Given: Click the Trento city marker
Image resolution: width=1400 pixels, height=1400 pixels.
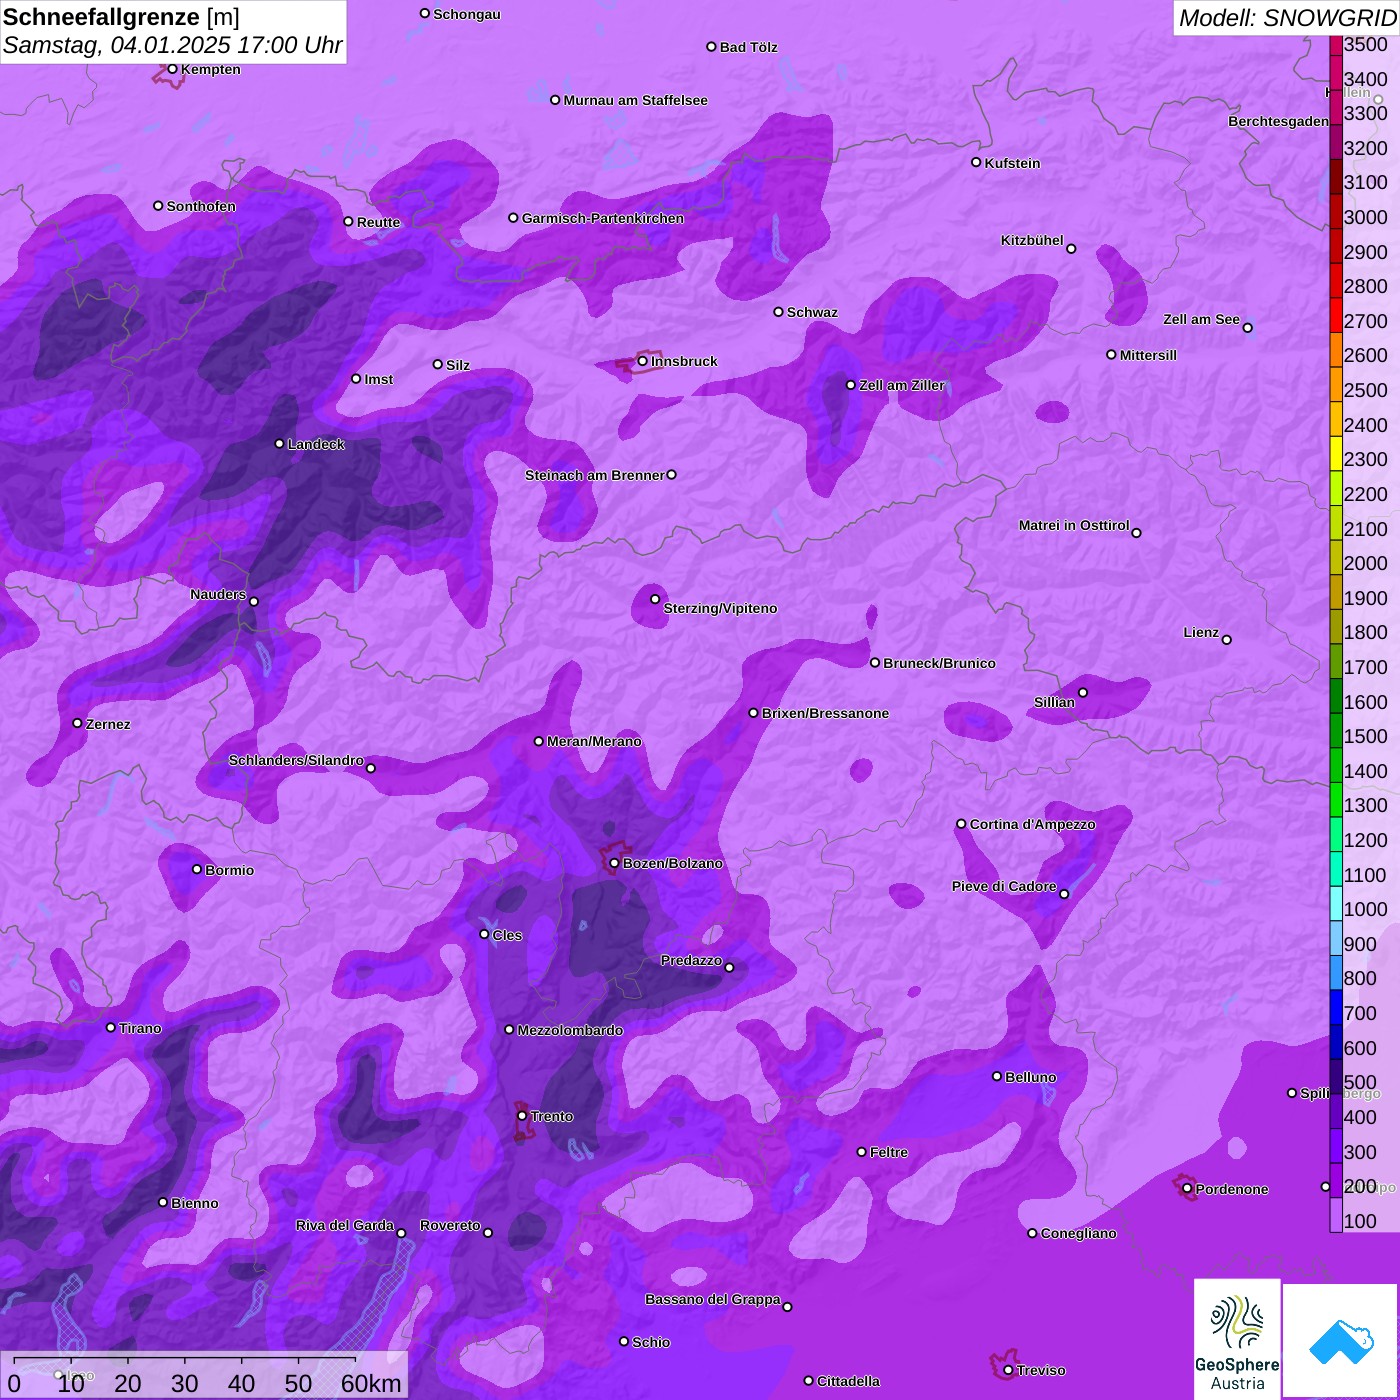Looking at the screenshot, I should pyautogui.click(x=522, y=1116).
